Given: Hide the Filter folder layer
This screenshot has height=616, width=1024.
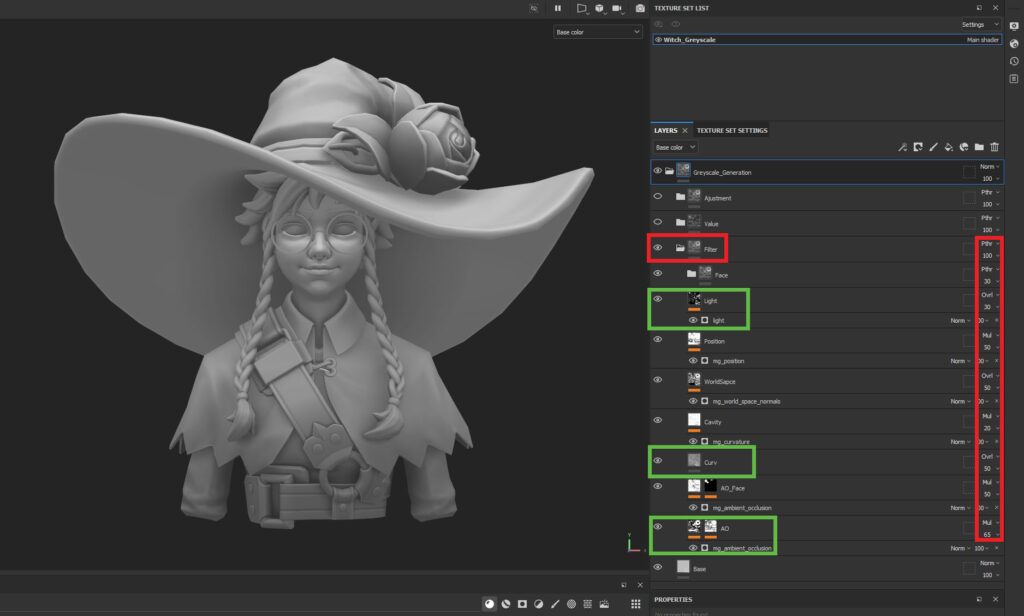Looking at the screenshot, I should (x=658, y=247).
